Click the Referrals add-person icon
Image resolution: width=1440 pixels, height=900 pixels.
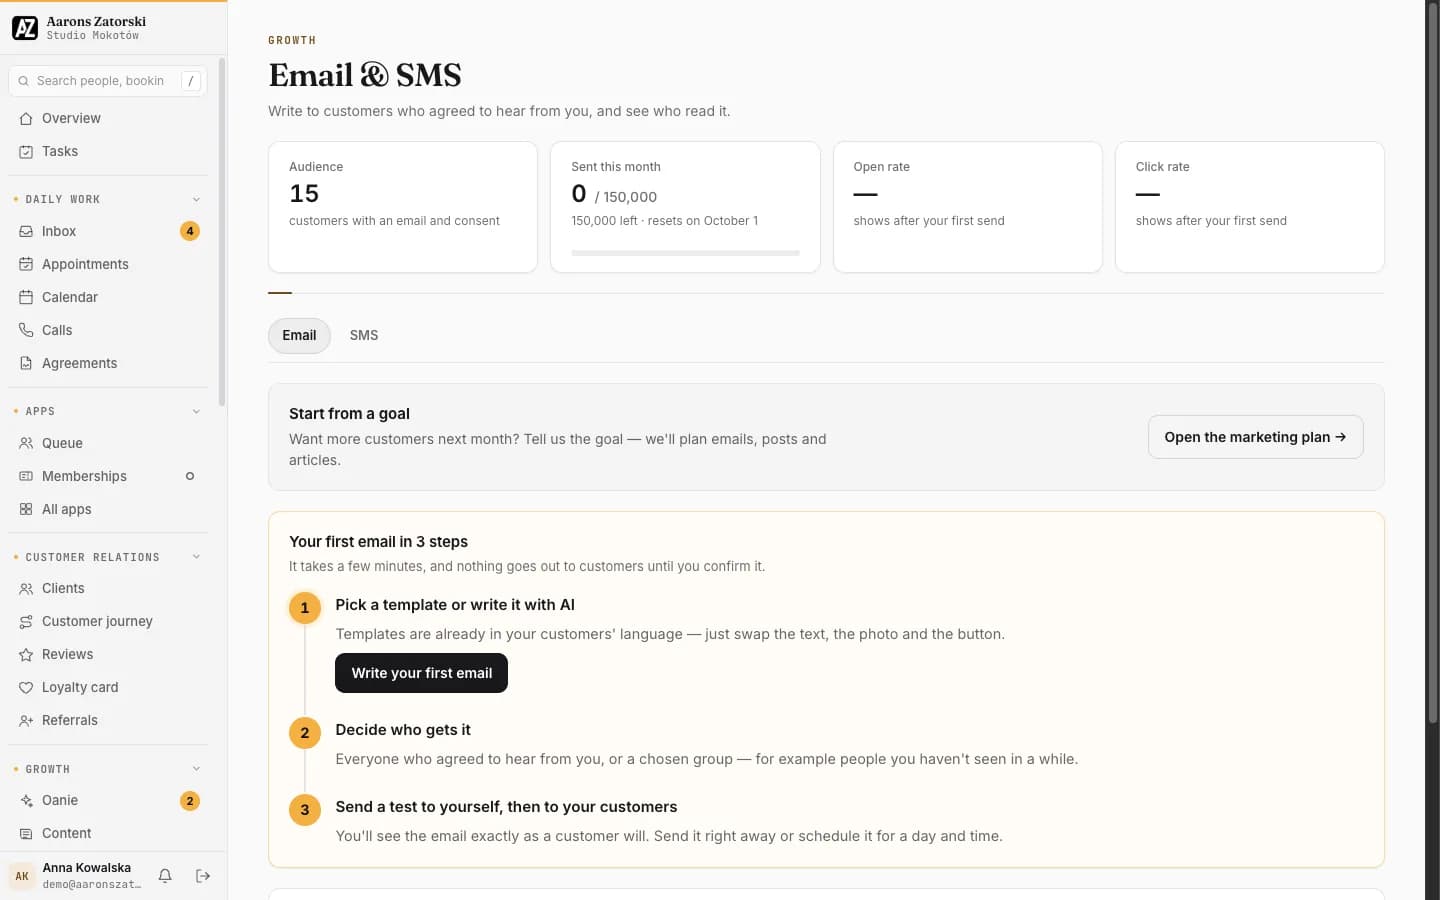tap(26, 720)
